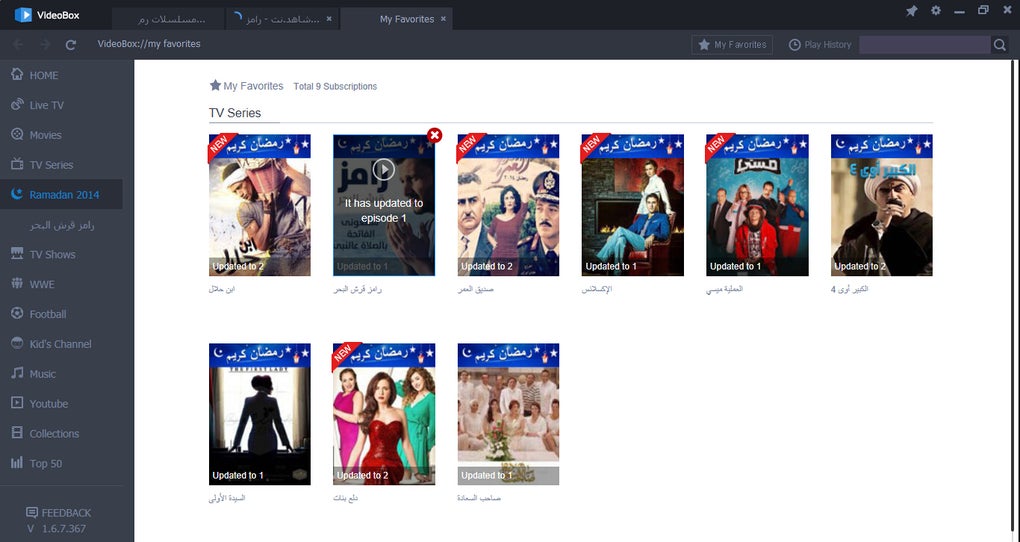This screenshot has height=542, width=1020.
Task: Select Ramadan 2014 in sidebar
Action: pyautogui.click(x=61, y=195)
